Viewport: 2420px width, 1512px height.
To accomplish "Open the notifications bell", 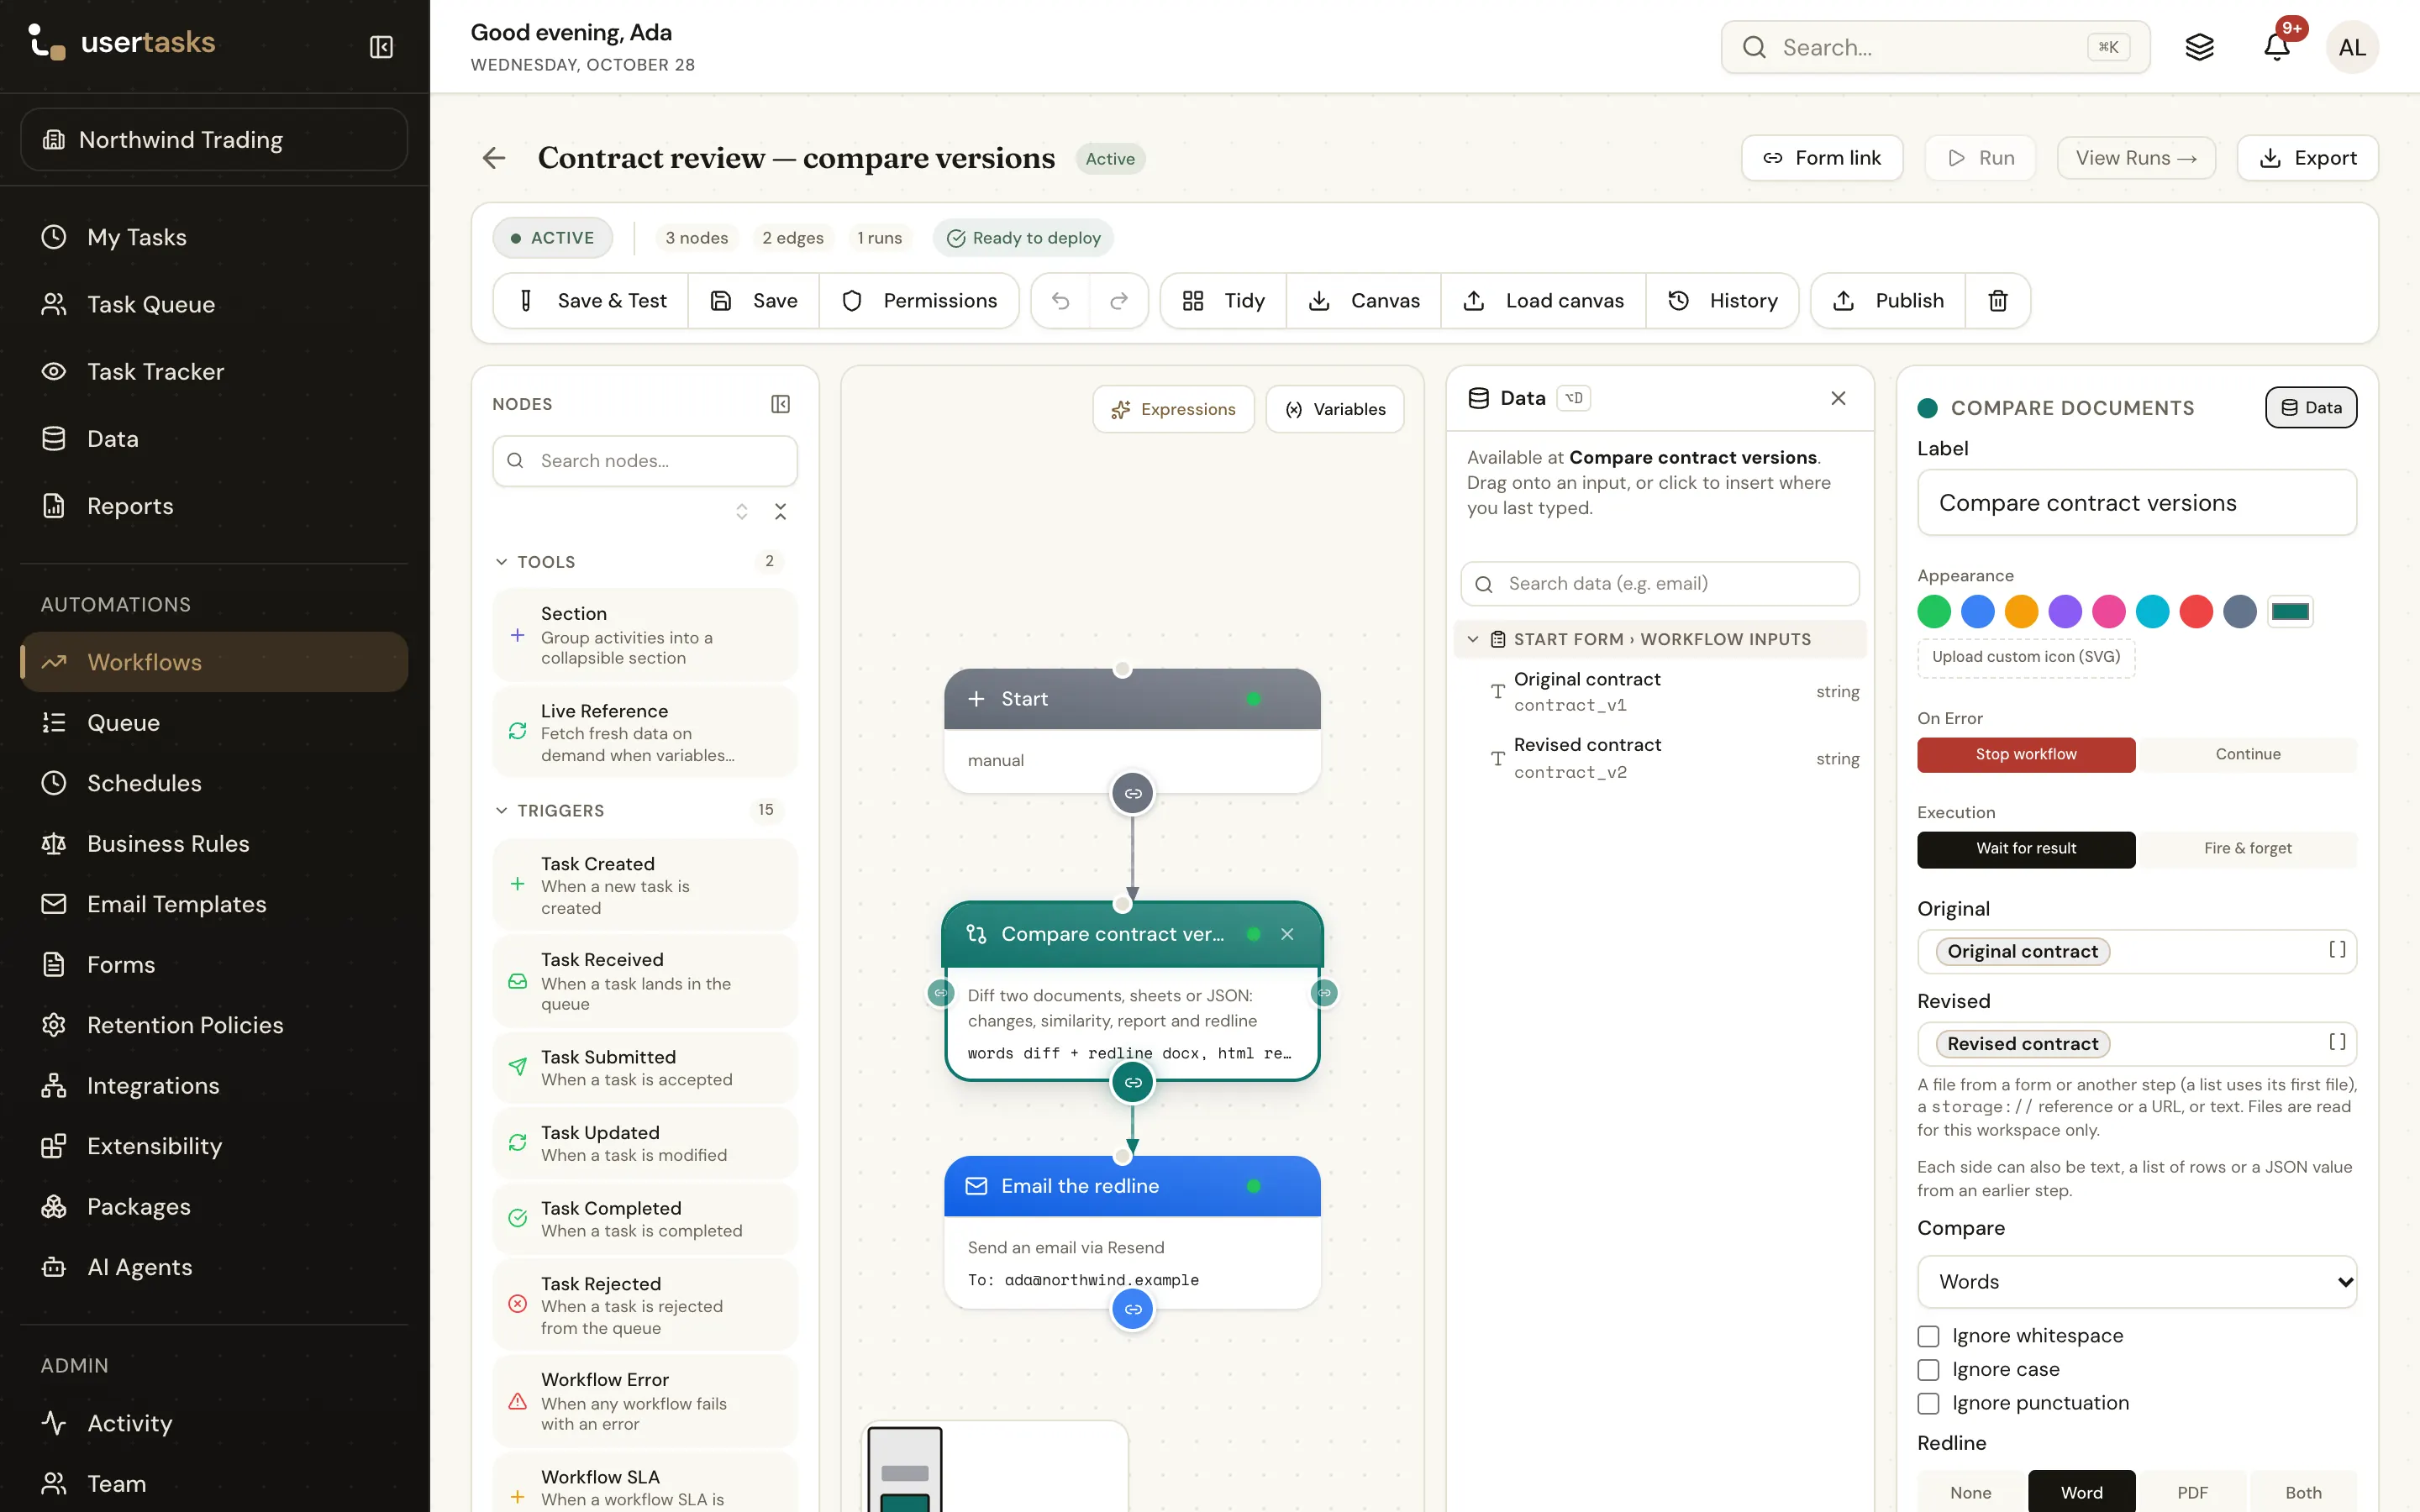I will [2277, 47].
